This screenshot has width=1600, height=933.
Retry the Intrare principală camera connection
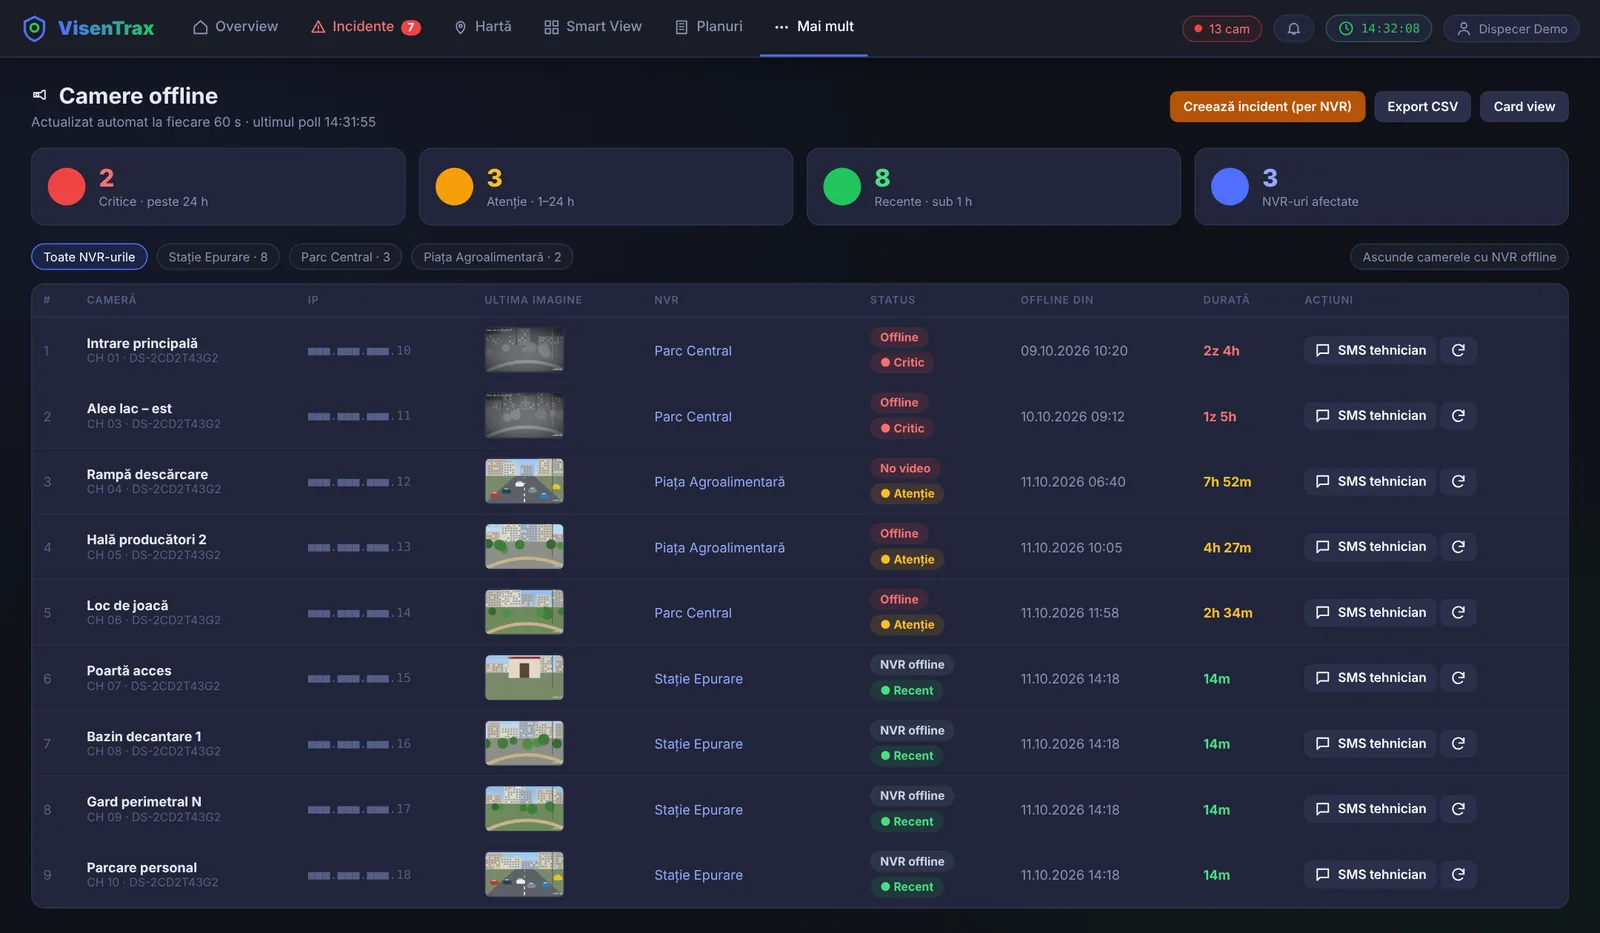pyautogui.click(x=1458, y=350)
